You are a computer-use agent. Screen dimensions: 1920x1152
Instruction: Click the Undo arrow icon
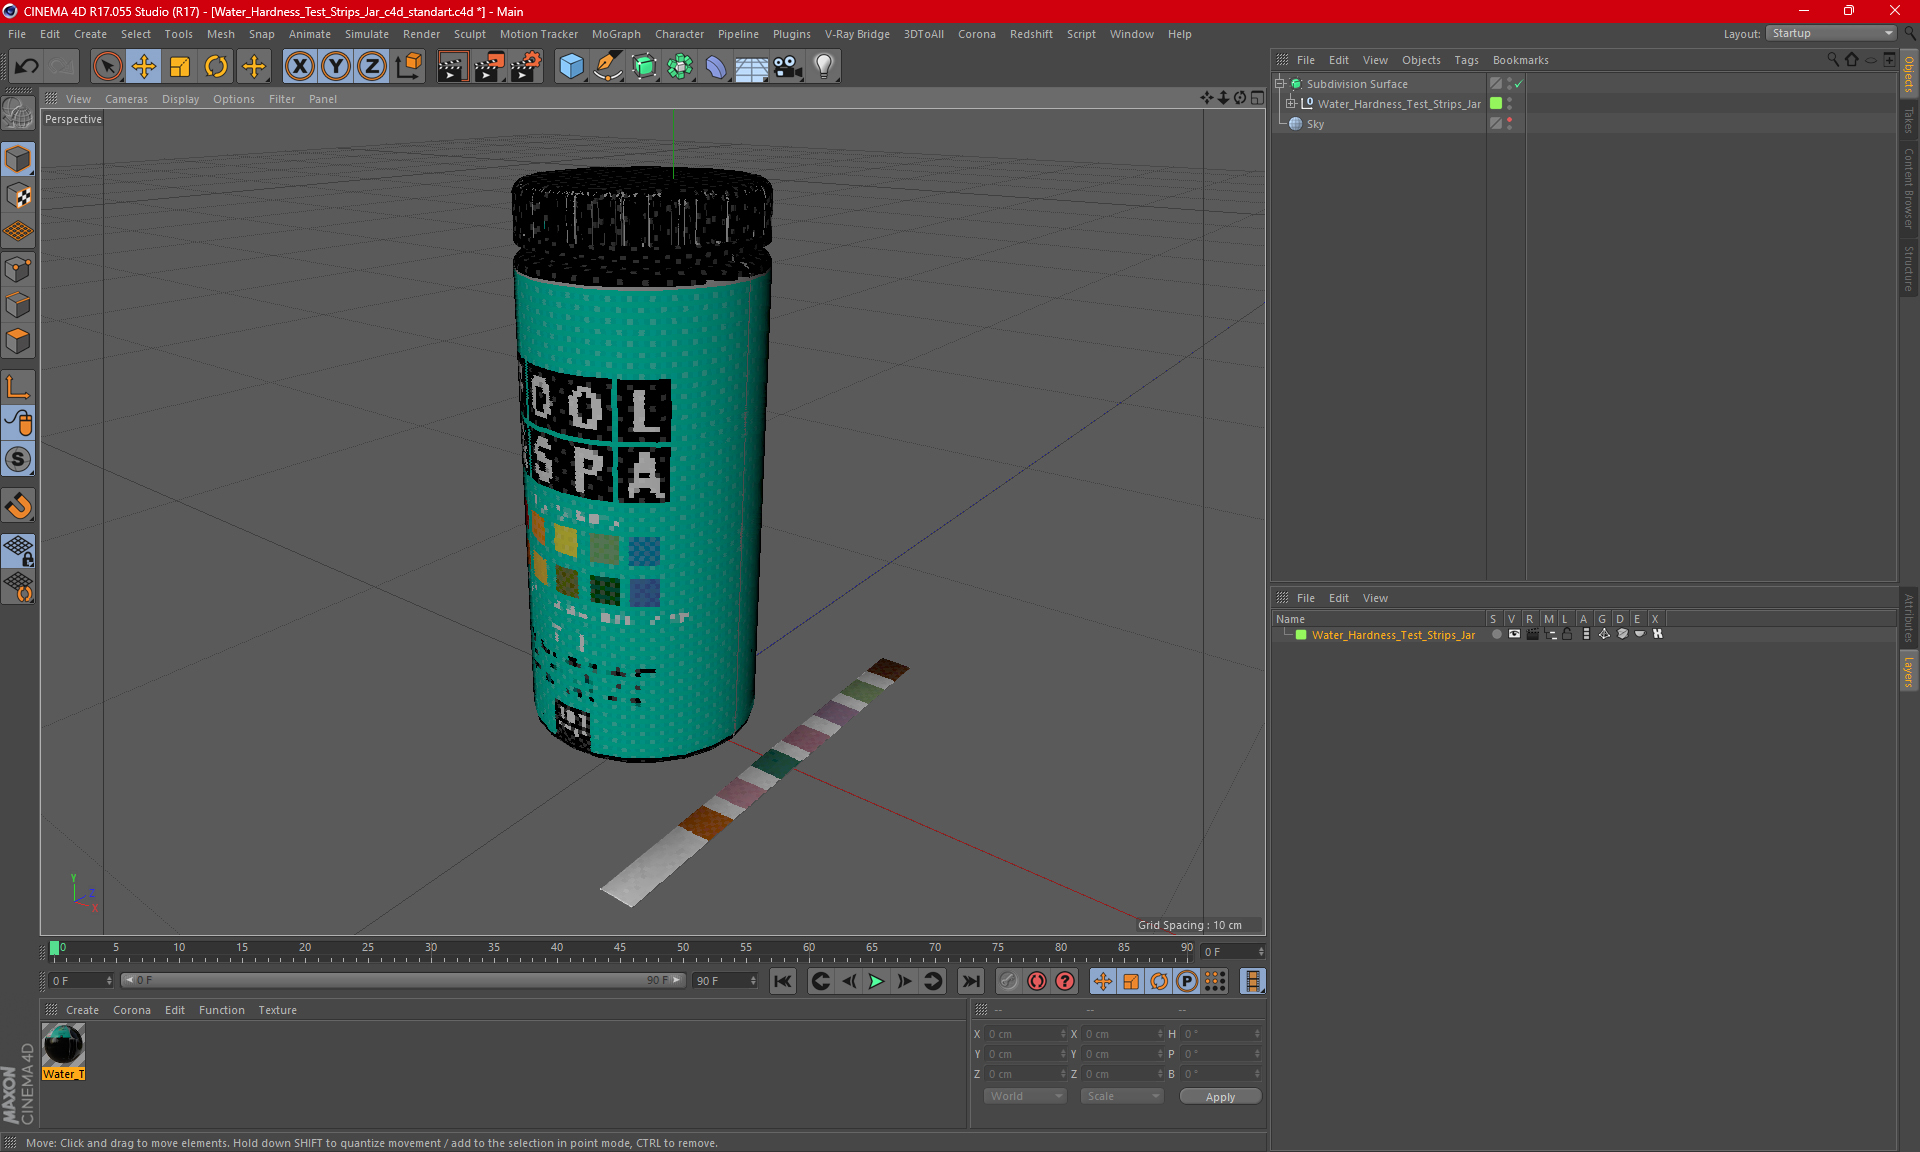pyautogui.click(x=27, y=67)
